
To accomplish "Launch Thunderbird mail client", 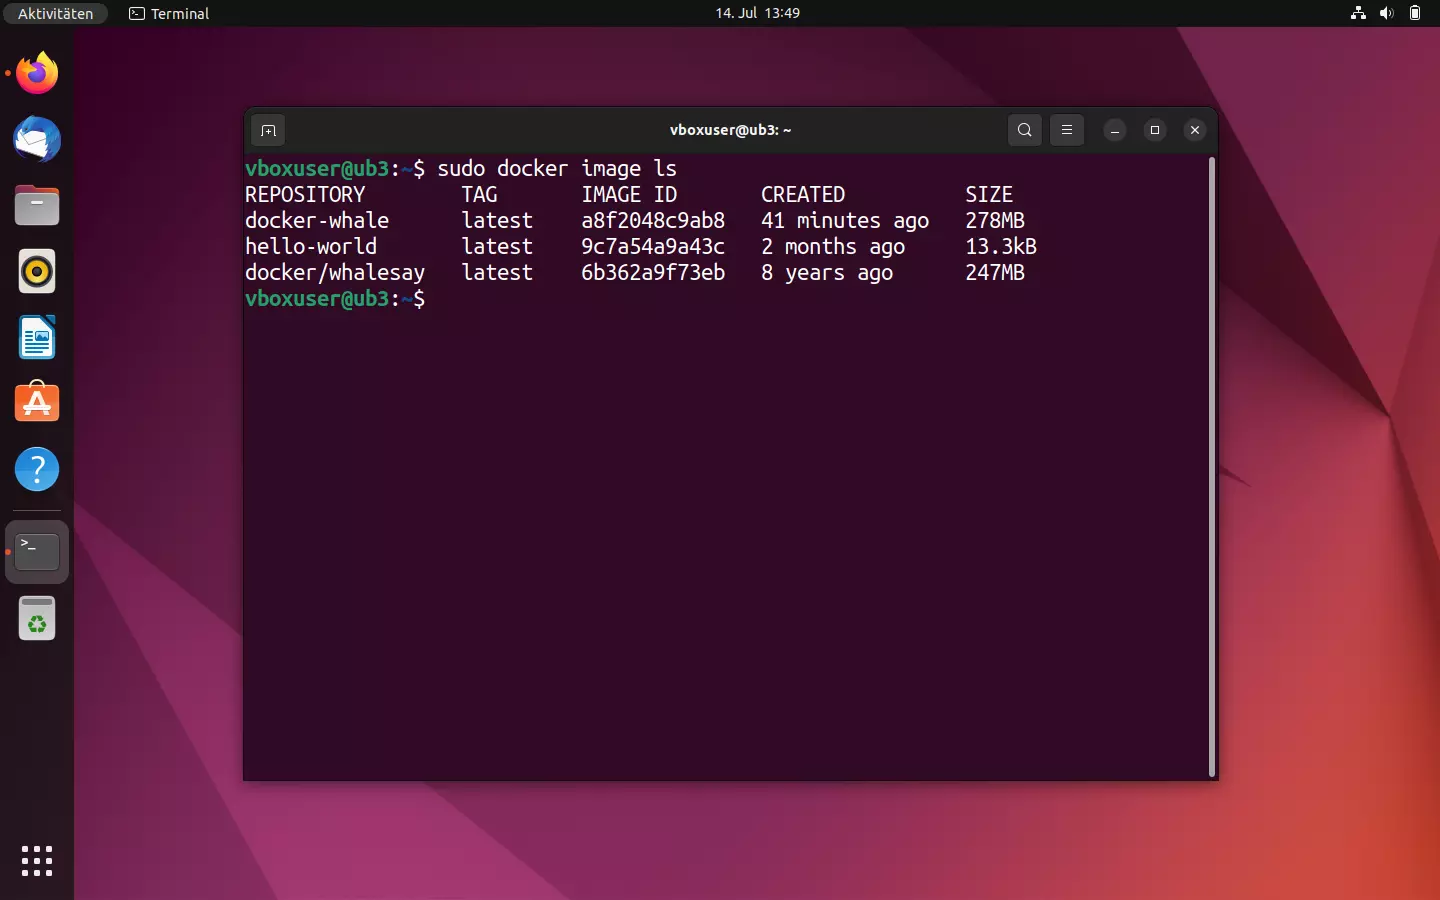I will click(x=36, y=140).
